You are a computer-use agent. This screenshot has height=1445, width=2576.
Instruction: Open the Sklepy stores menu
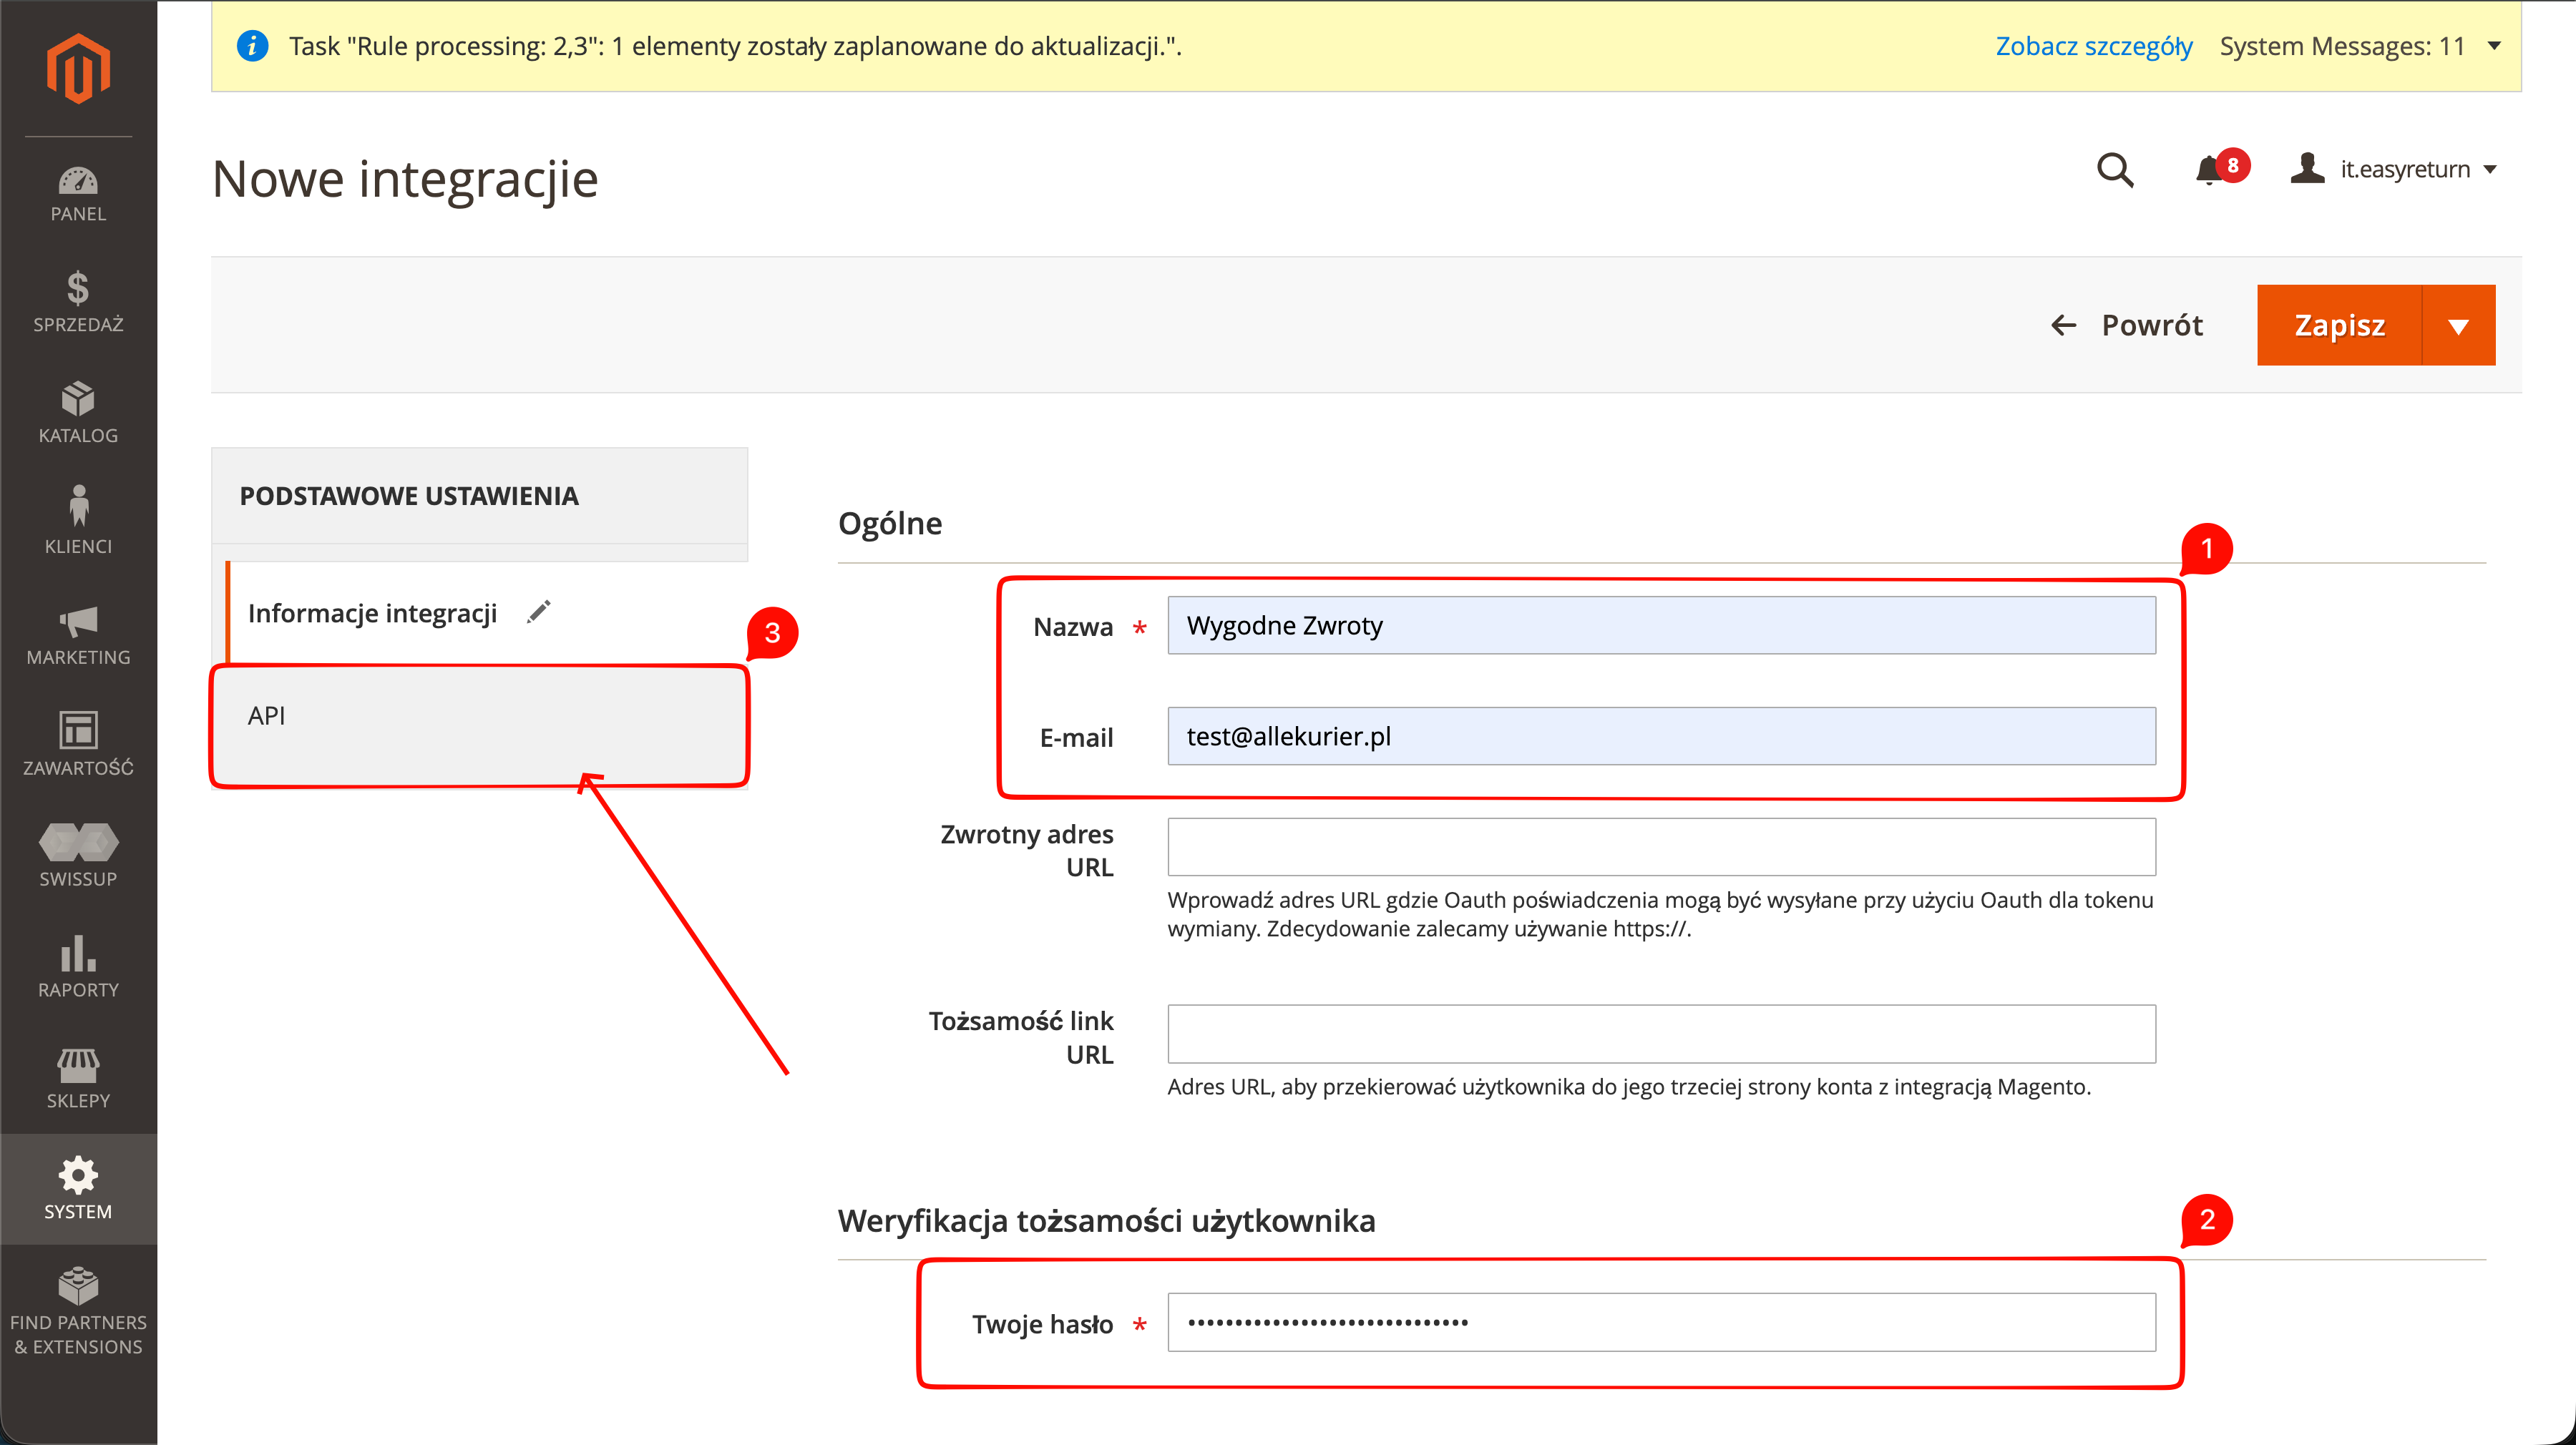click(78, 1078)
